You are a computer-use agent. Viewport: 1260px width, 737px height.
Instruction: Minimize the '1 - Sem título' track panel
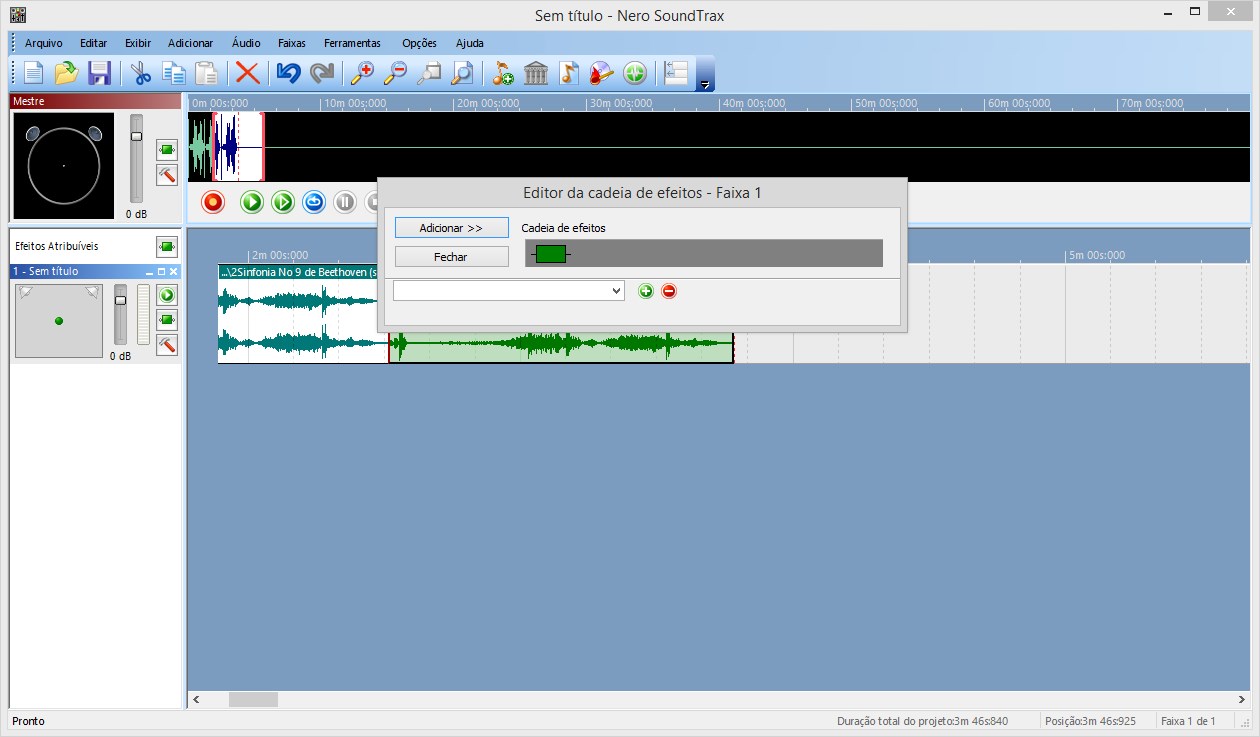(150, 272)
